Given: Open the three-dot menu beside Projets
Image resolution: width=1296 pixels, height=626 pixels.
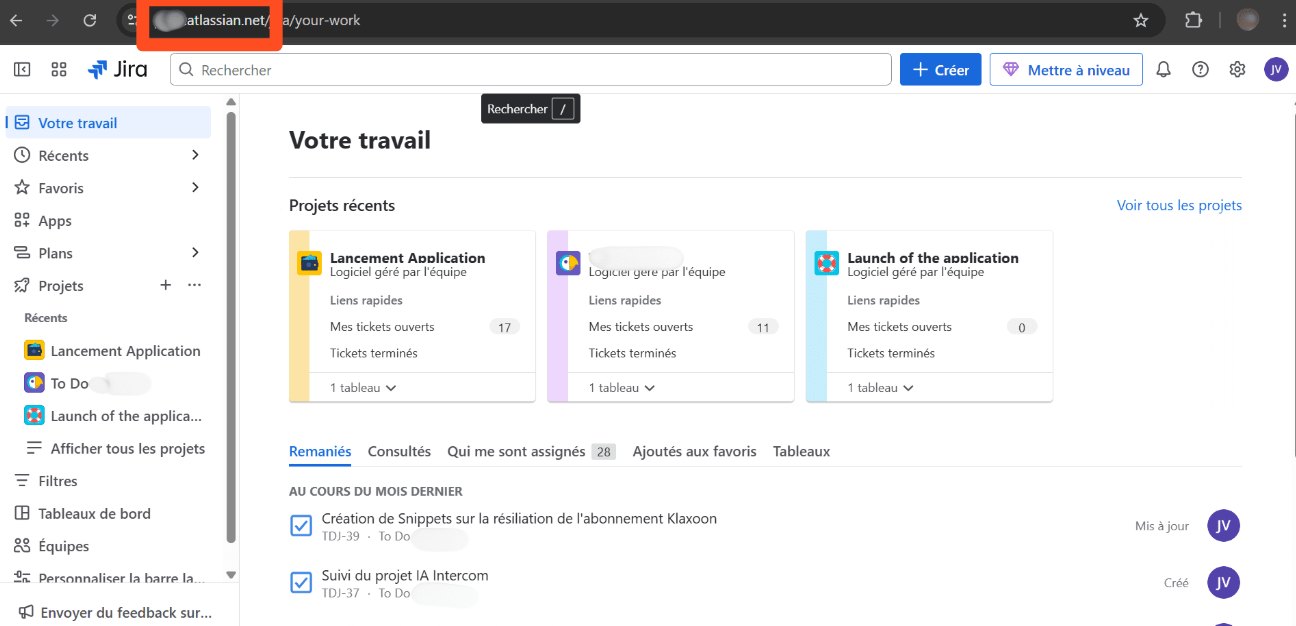Looking at the screenshot, I should 194,286.
